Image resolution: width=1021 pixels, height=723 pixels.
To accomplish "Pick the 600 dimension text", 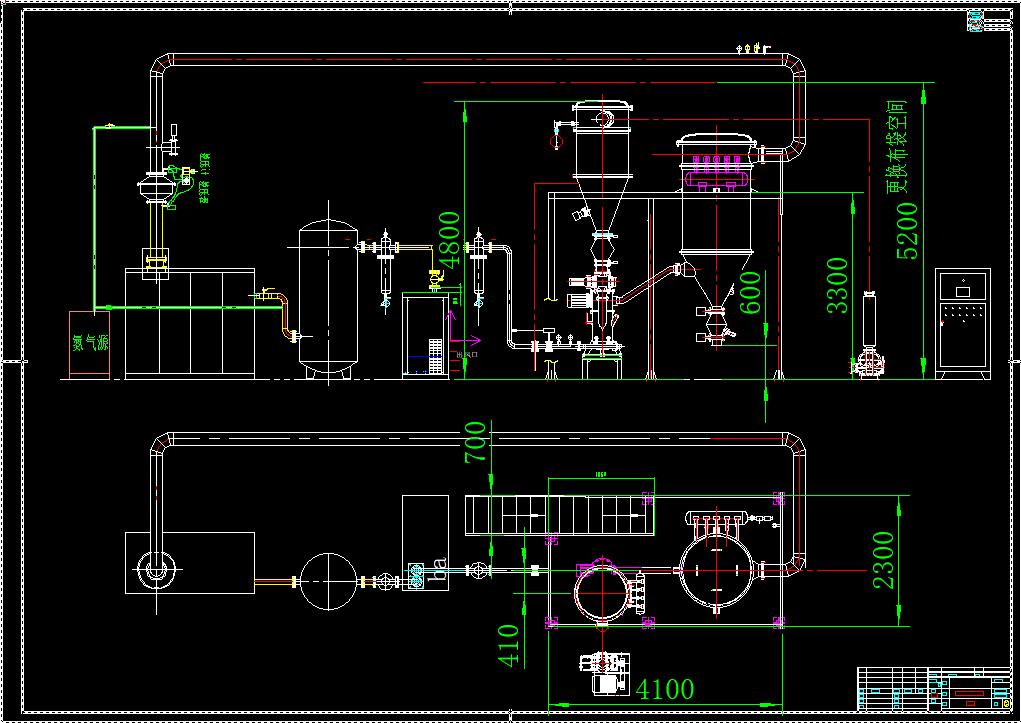I will tap(751, 292).
